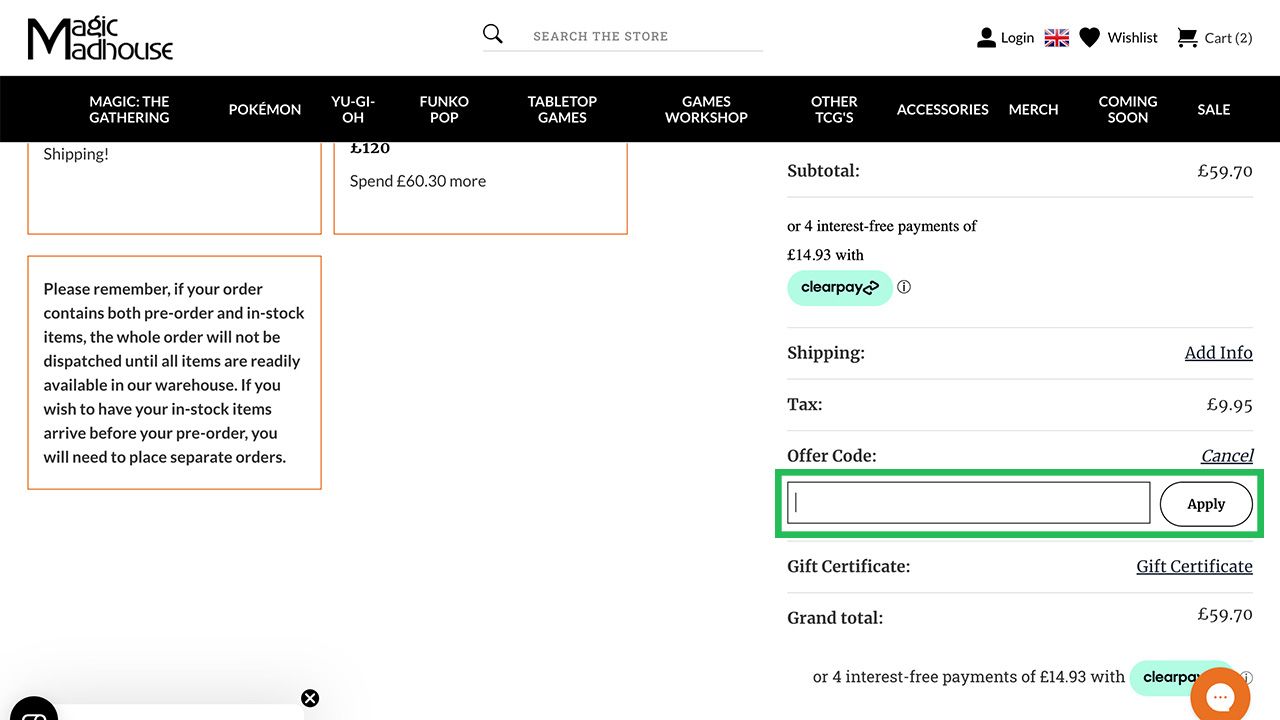Open Magic: The Gathering menu
Image resolution: width=1280 pixels, height=720 pixels.
pyautogui.click(x=129, y=109)
